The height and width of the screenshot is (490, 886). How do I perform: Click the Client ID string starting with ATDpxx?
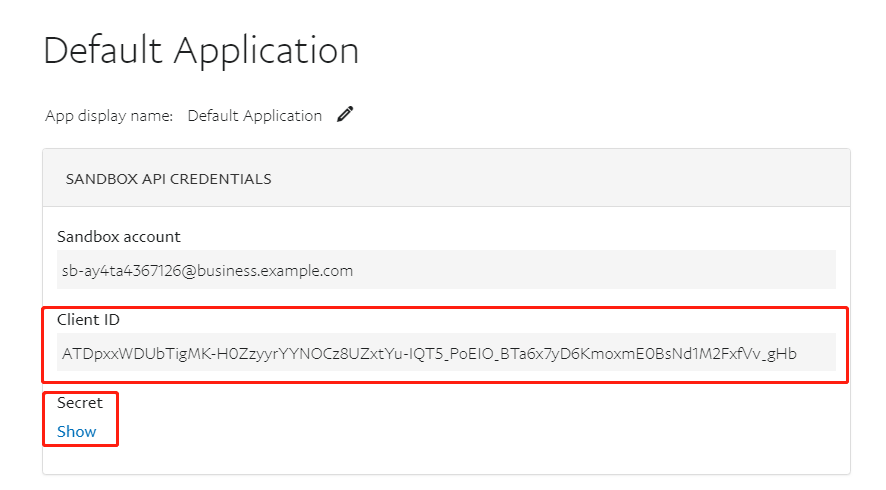coord(429,352)
